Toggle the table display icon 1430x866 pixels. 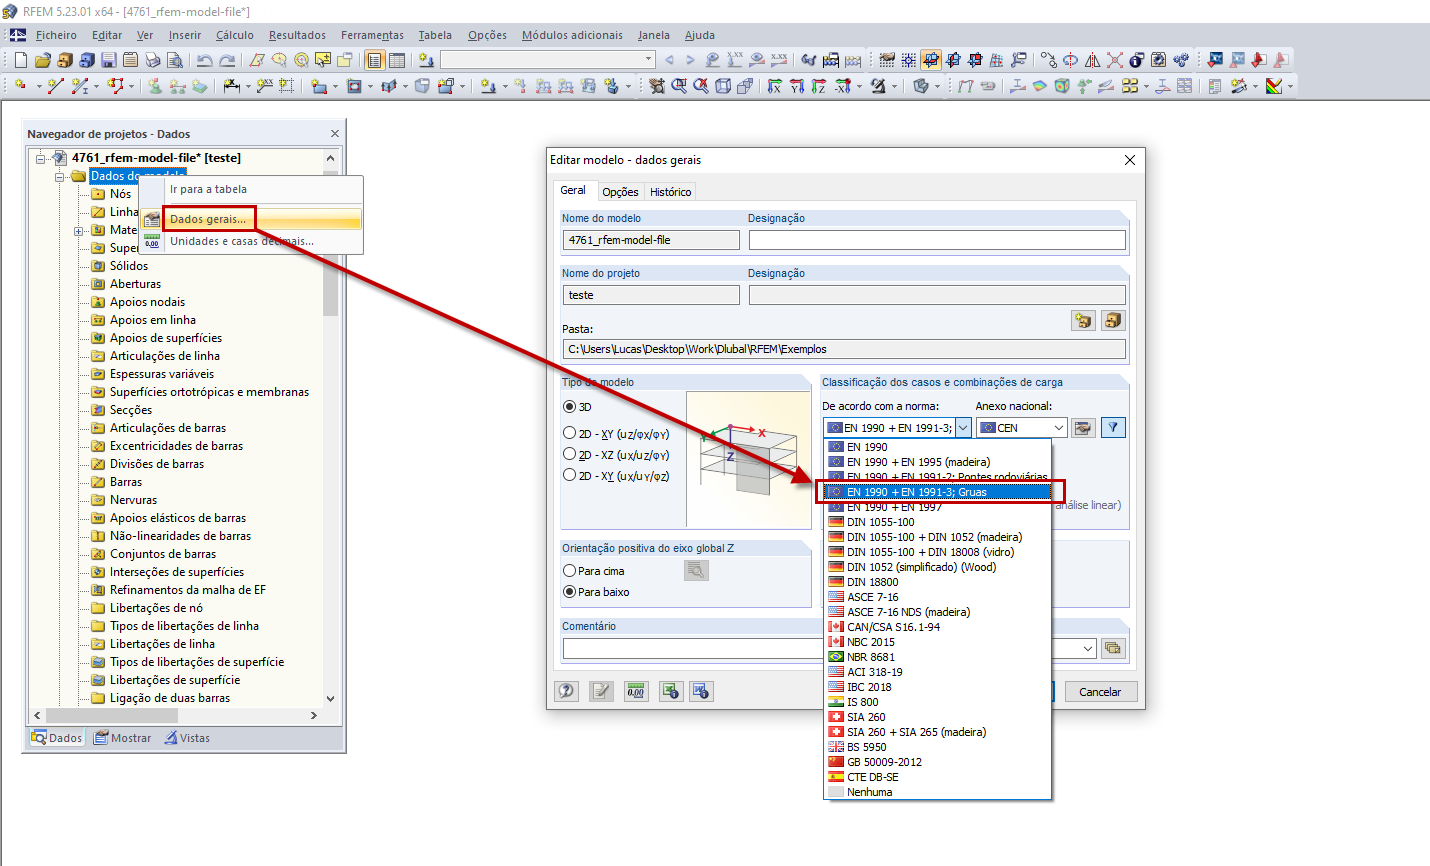tap(397, 60)
